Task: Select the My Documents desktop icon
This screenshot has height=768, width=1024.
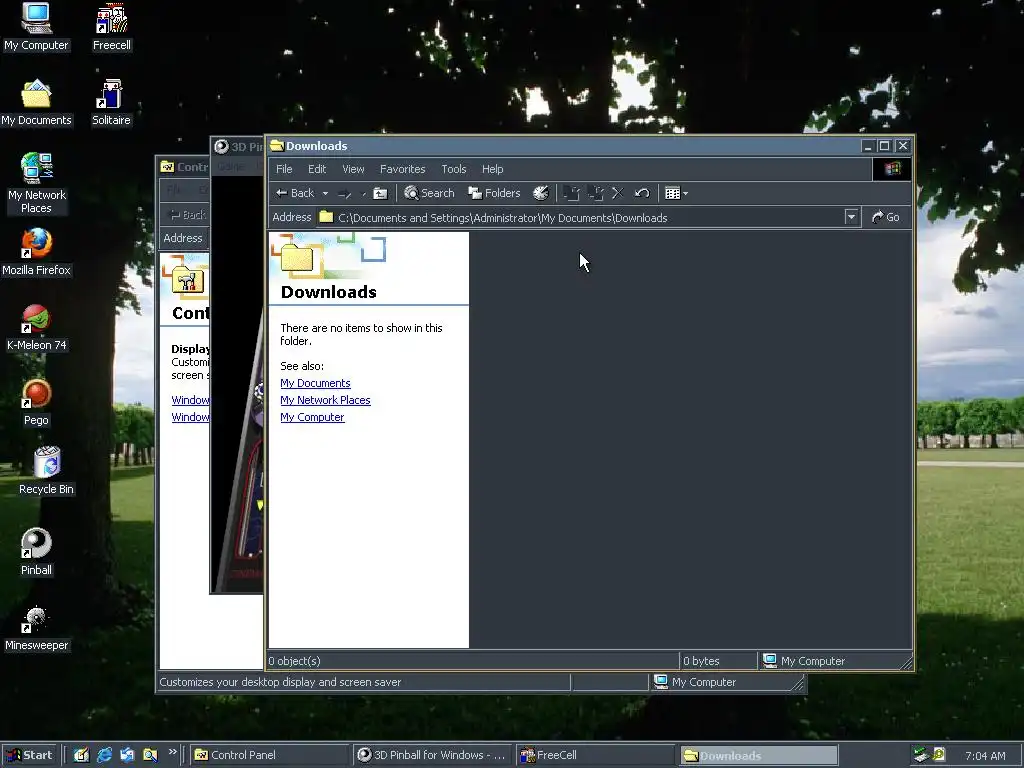Action: (36, 102)
